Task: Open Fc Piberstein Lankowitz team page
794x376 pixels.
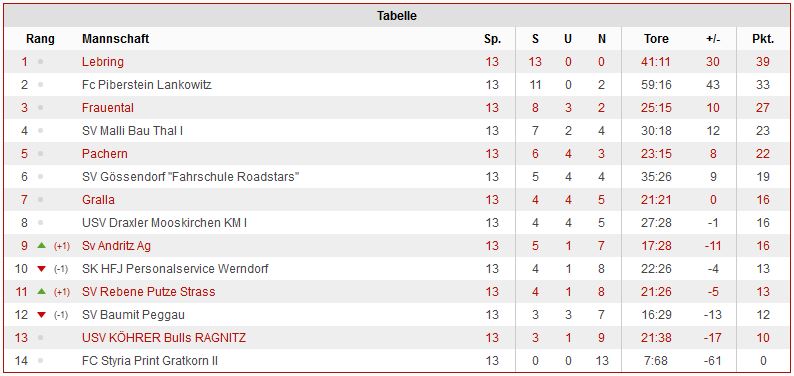Action: point(146,85)
